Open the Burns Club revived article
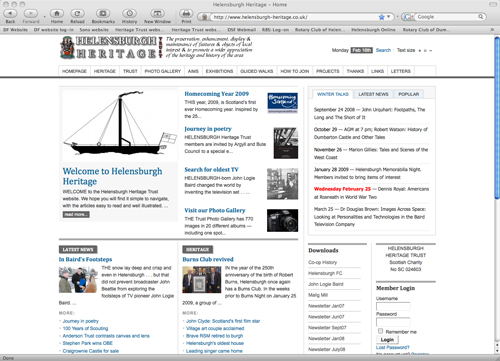This screenshot has height=361, width=500. click(x=208, y=259)
